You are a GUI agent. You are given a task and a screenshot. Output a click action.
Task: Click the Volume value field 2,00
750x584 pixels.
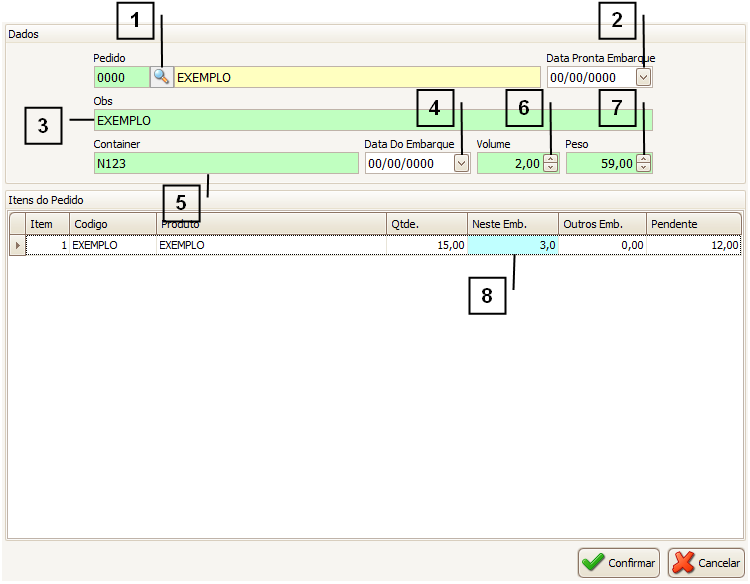[x=509, y=163]
